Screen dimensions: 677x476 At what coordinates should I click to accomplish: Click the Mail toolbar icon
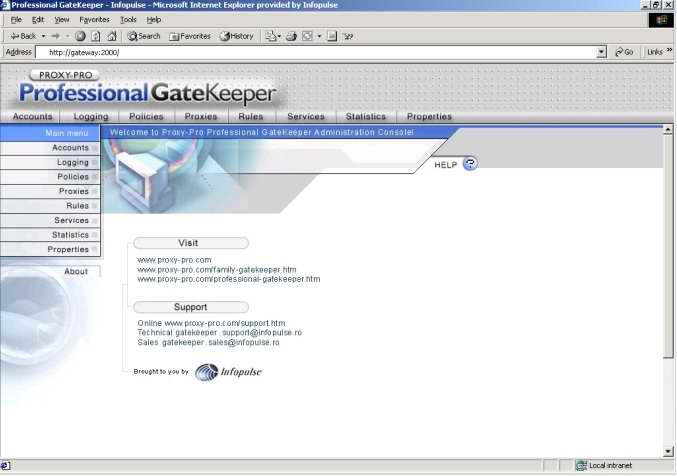coord(273,36)
